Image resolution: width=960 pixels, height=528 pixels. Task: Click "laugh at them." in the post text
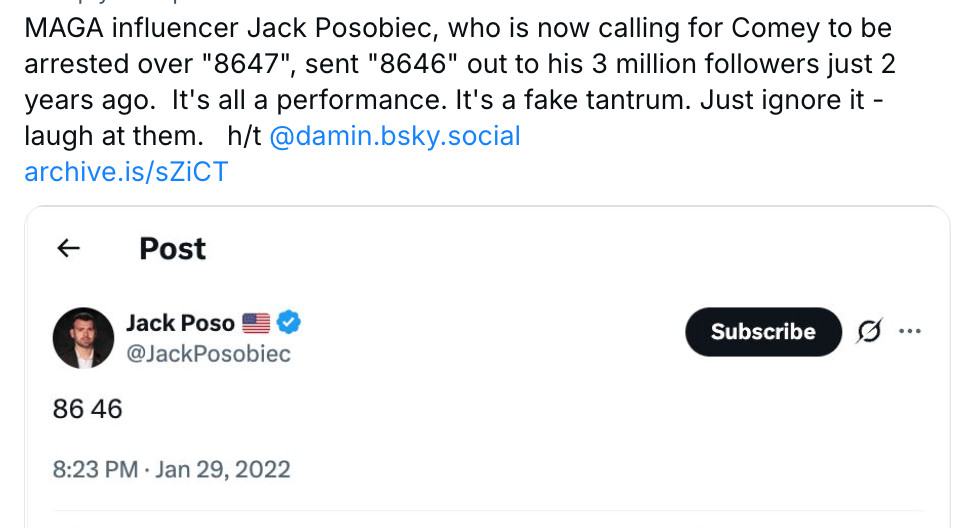[114, 135]
